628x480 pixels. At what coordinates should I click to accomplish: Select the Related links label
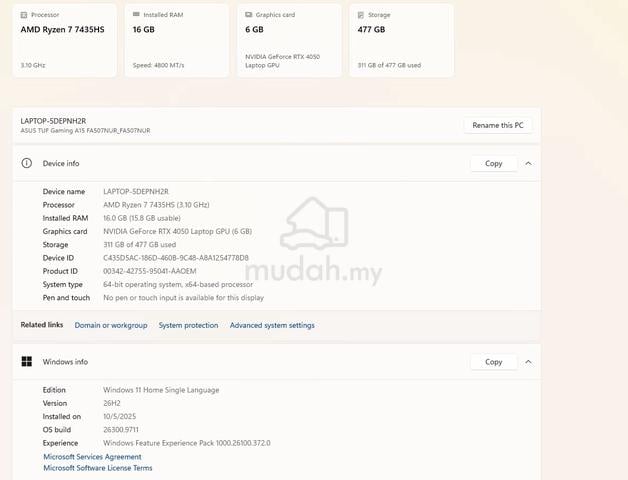[x=42, y=325]
